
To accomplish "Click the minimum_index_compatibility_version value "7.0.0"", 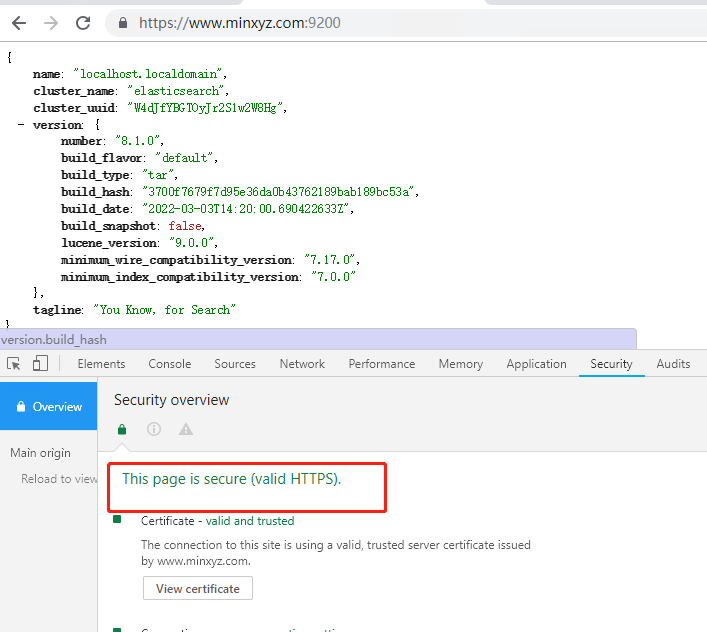I will 334,277.
